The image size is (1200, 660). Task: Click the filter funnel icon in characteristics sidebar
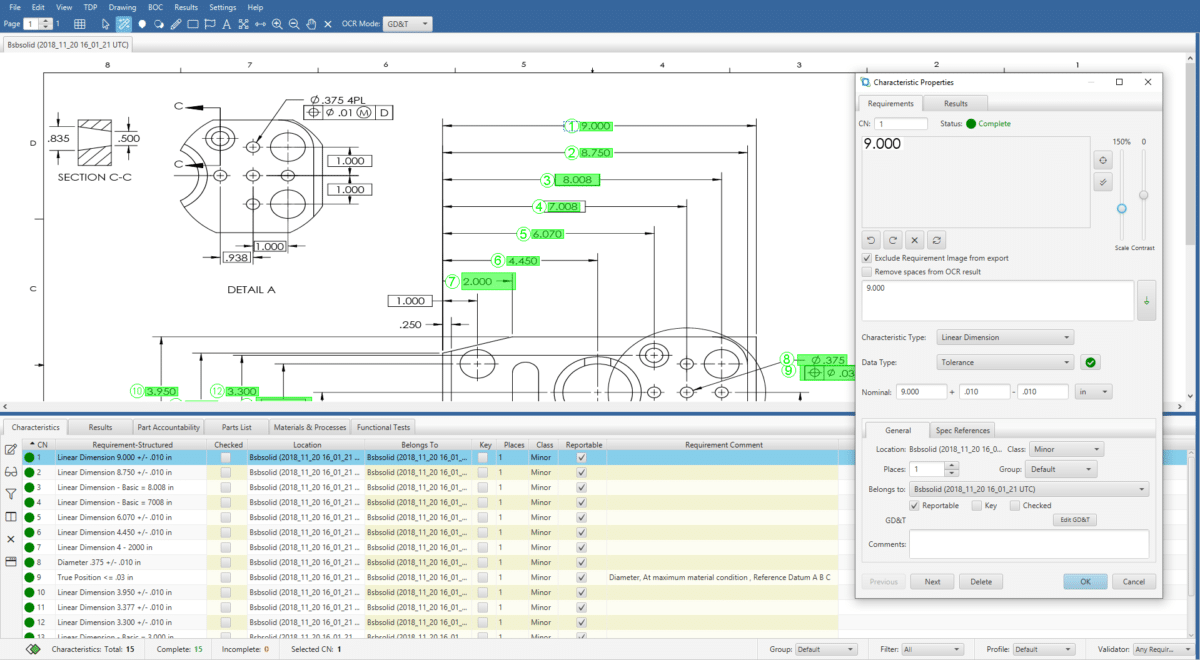[x=11, y=494]
